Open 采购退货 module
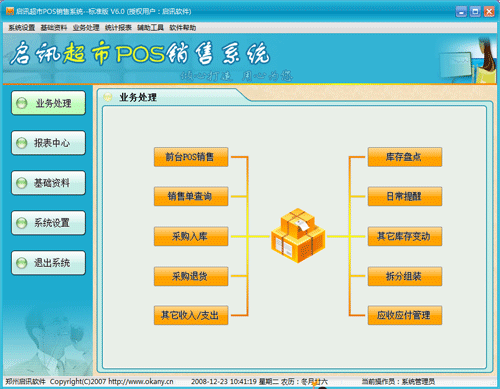The width and height of the screenshot is (500, 389). click(x=191, y=276)
